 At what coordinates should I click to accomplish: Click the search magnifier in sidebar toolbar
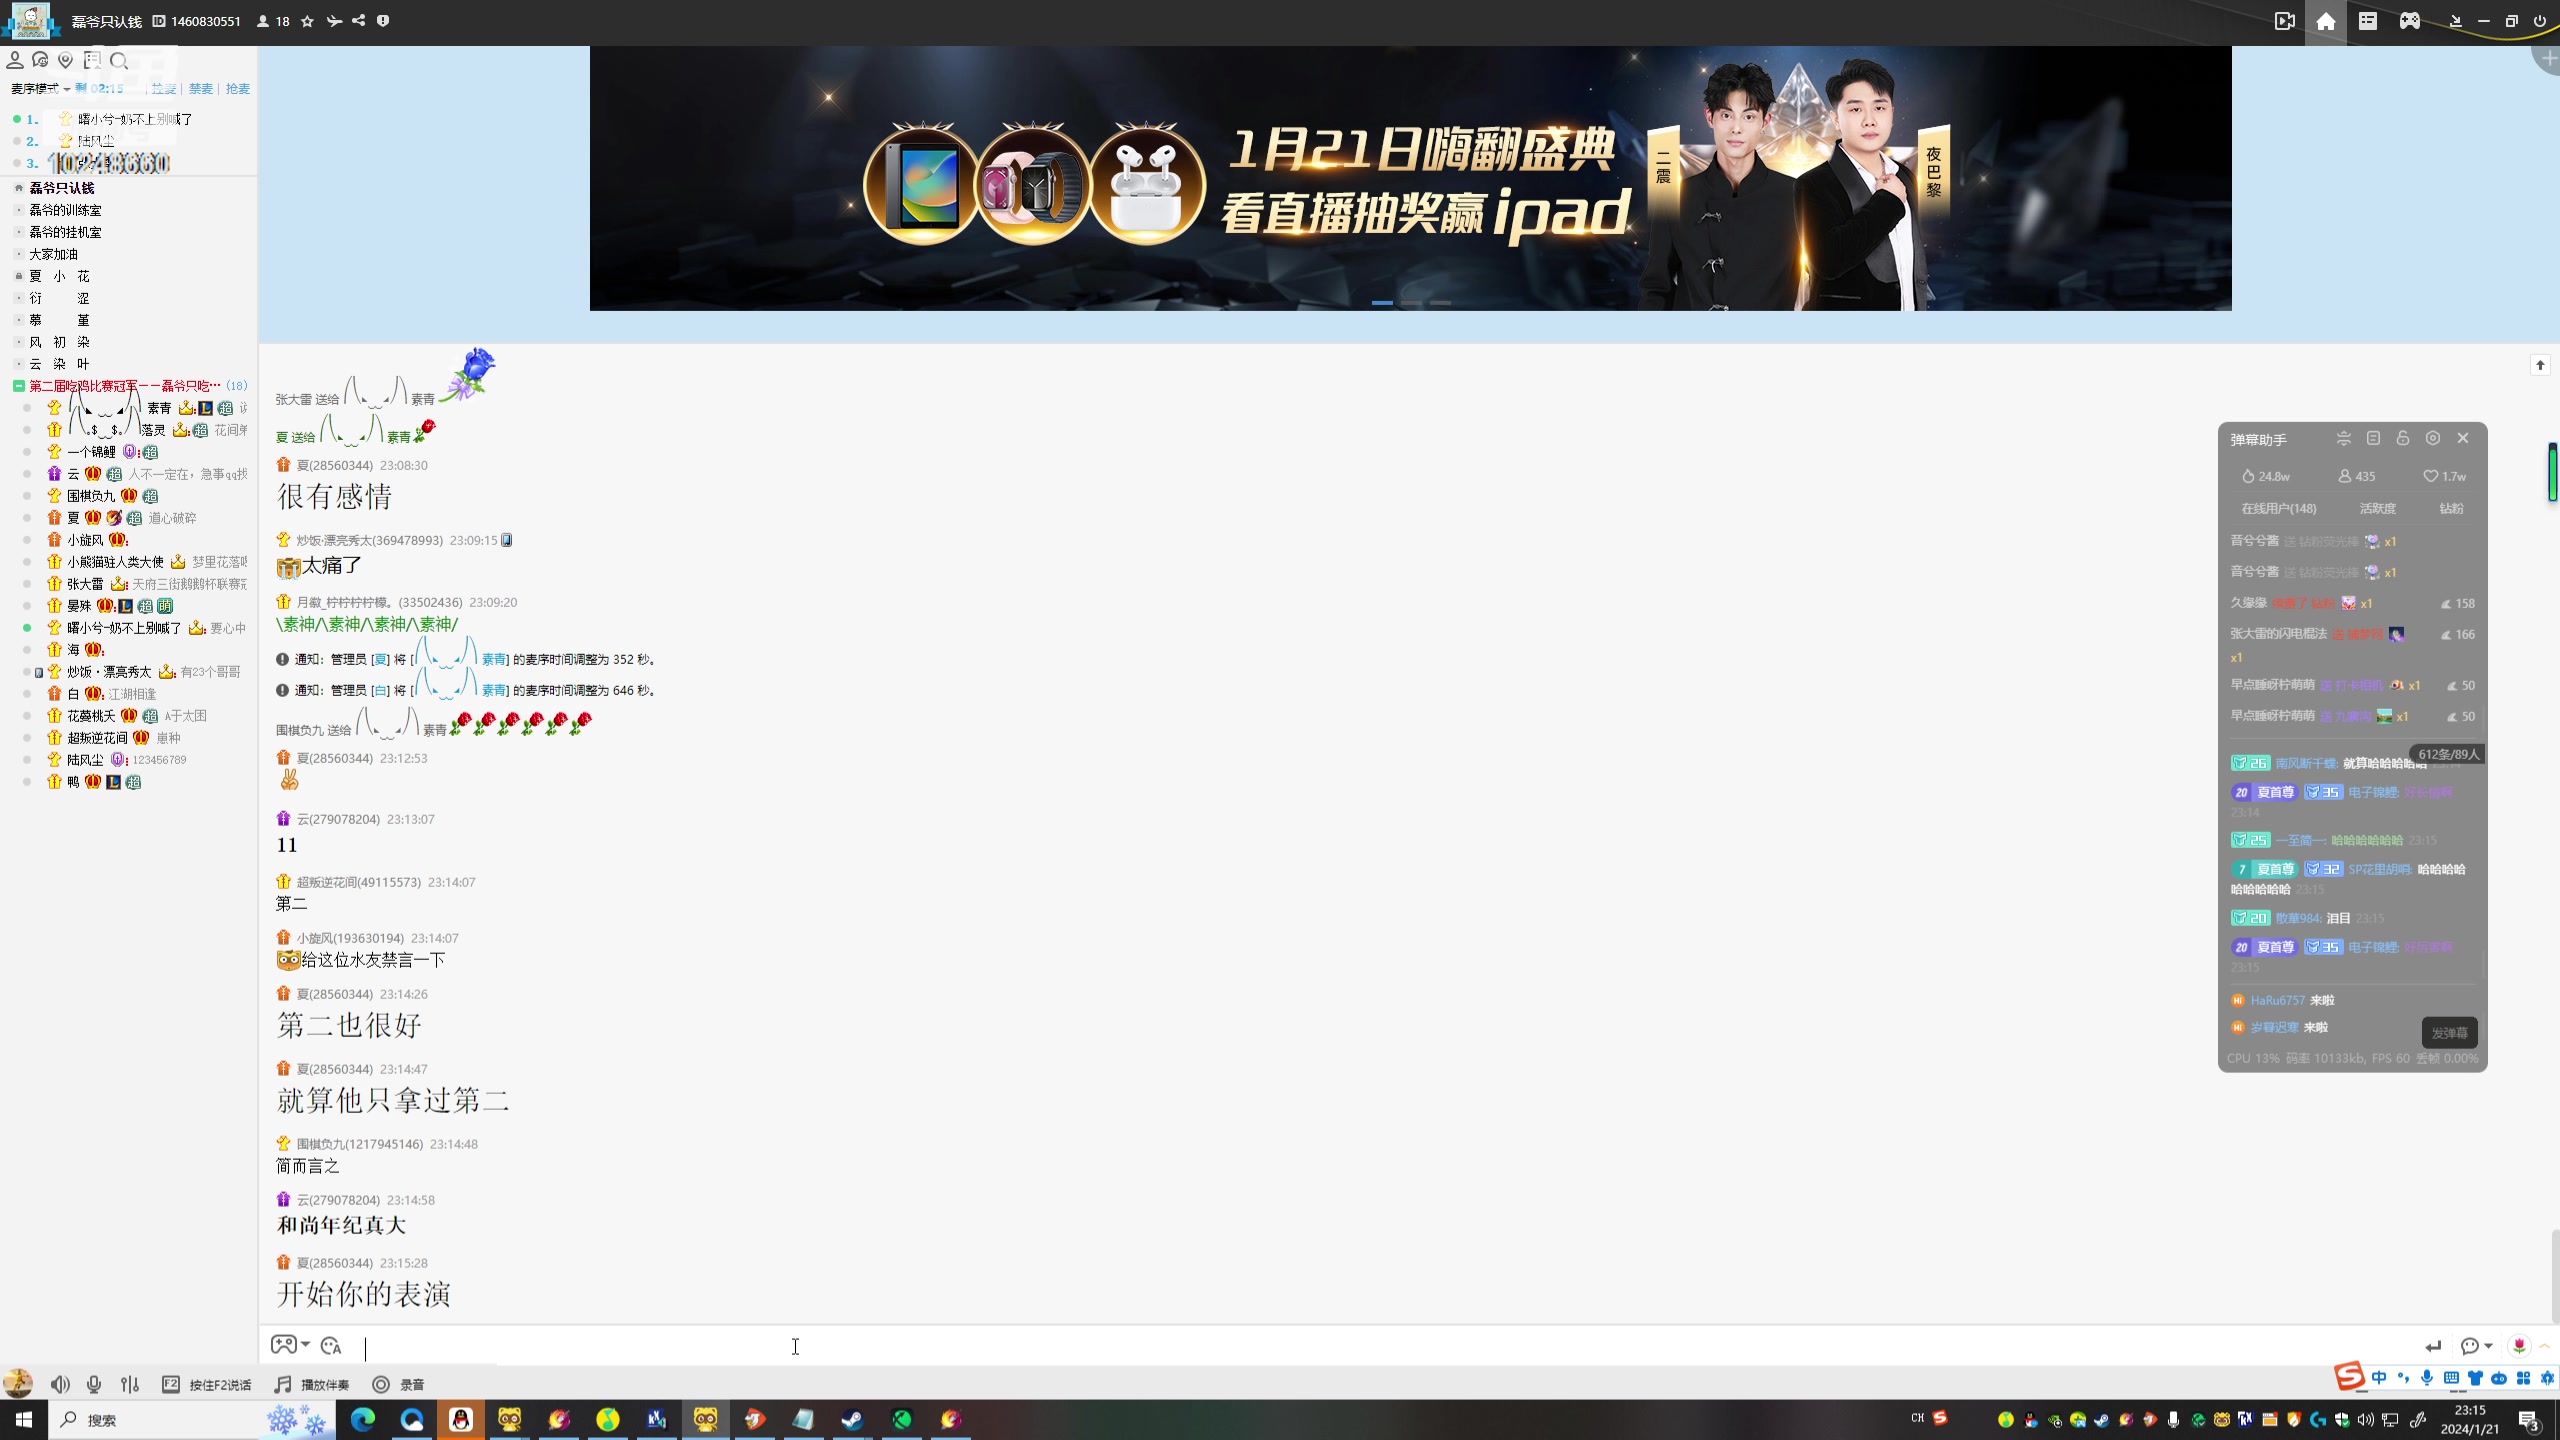[119, 61]
